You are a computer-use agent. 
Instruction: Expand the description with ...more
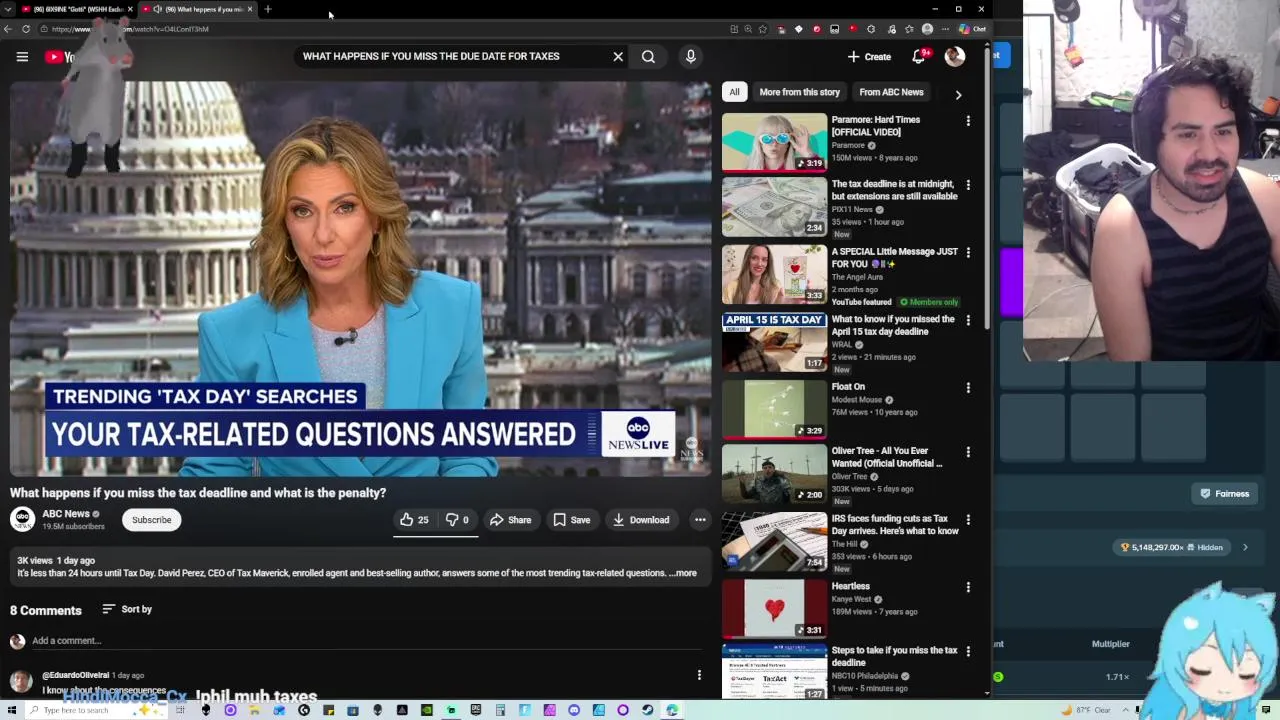click(684, 573)
